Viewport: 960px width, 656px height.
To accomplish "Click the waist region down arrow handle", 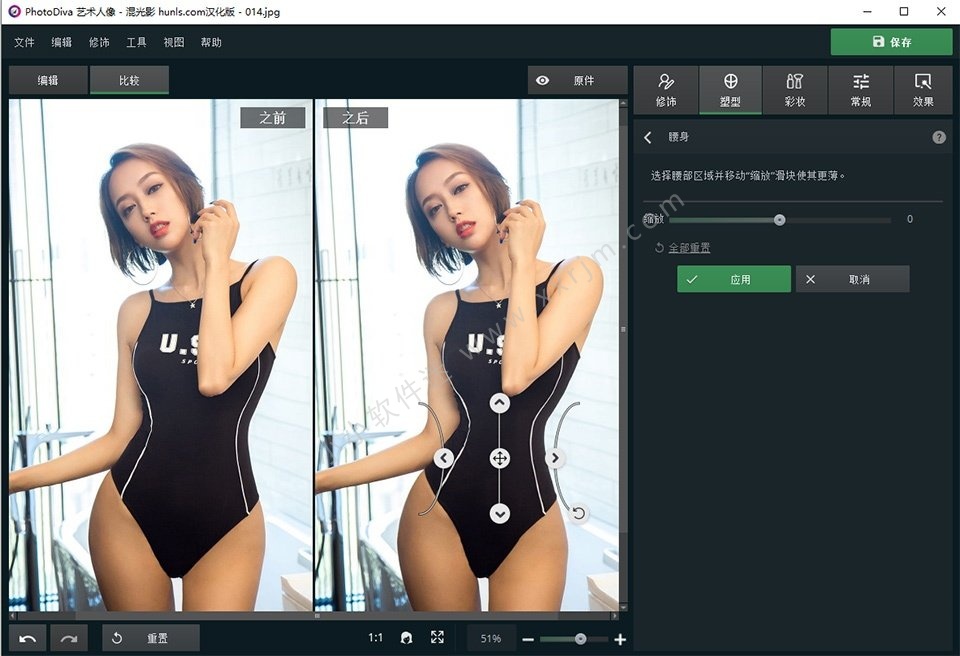I will pos(500,513).
